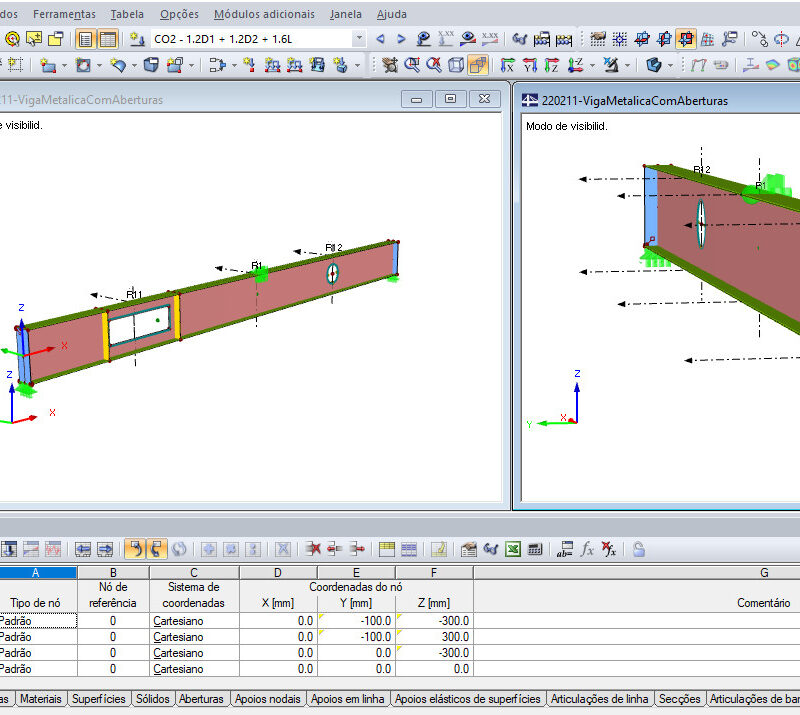Expand the solid load tool dropdown
Viewport: 800px width, 715px height.
click(x=357, y=65)
